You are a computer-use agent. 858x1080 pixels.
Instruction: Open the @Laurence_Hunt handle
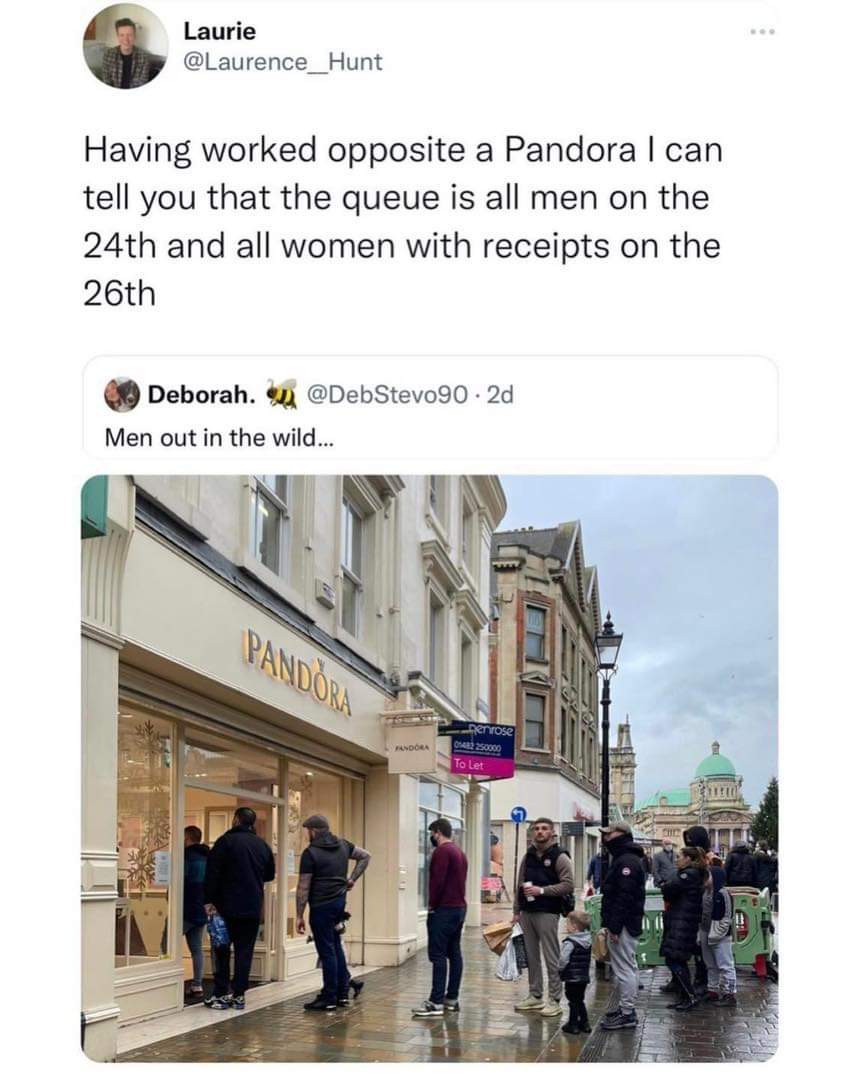pos(282,62)
